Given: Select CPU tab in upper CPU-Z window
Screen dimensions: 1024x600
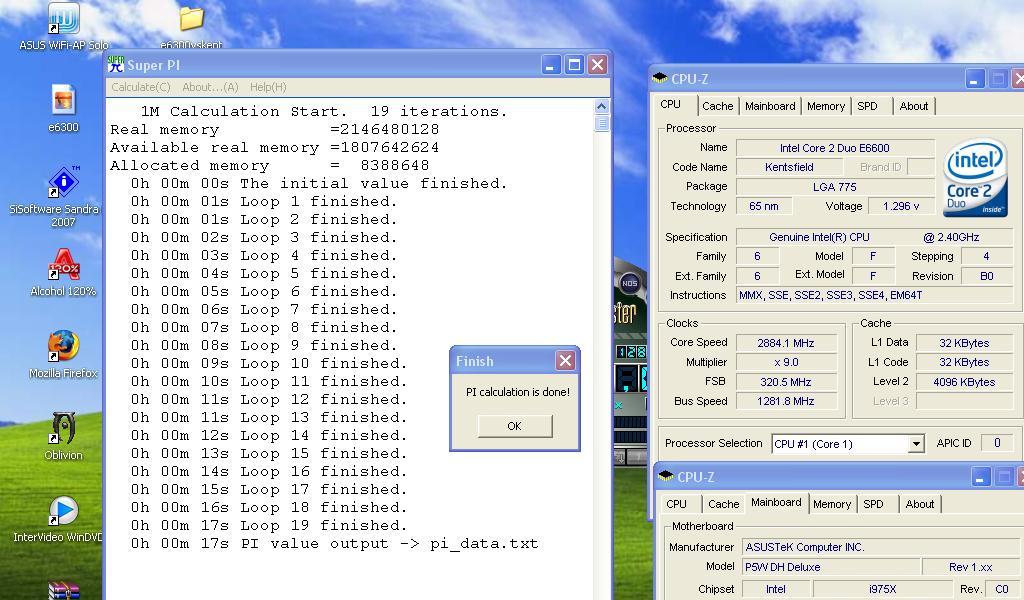Looking at the screenshot, I should pos(671,104).
